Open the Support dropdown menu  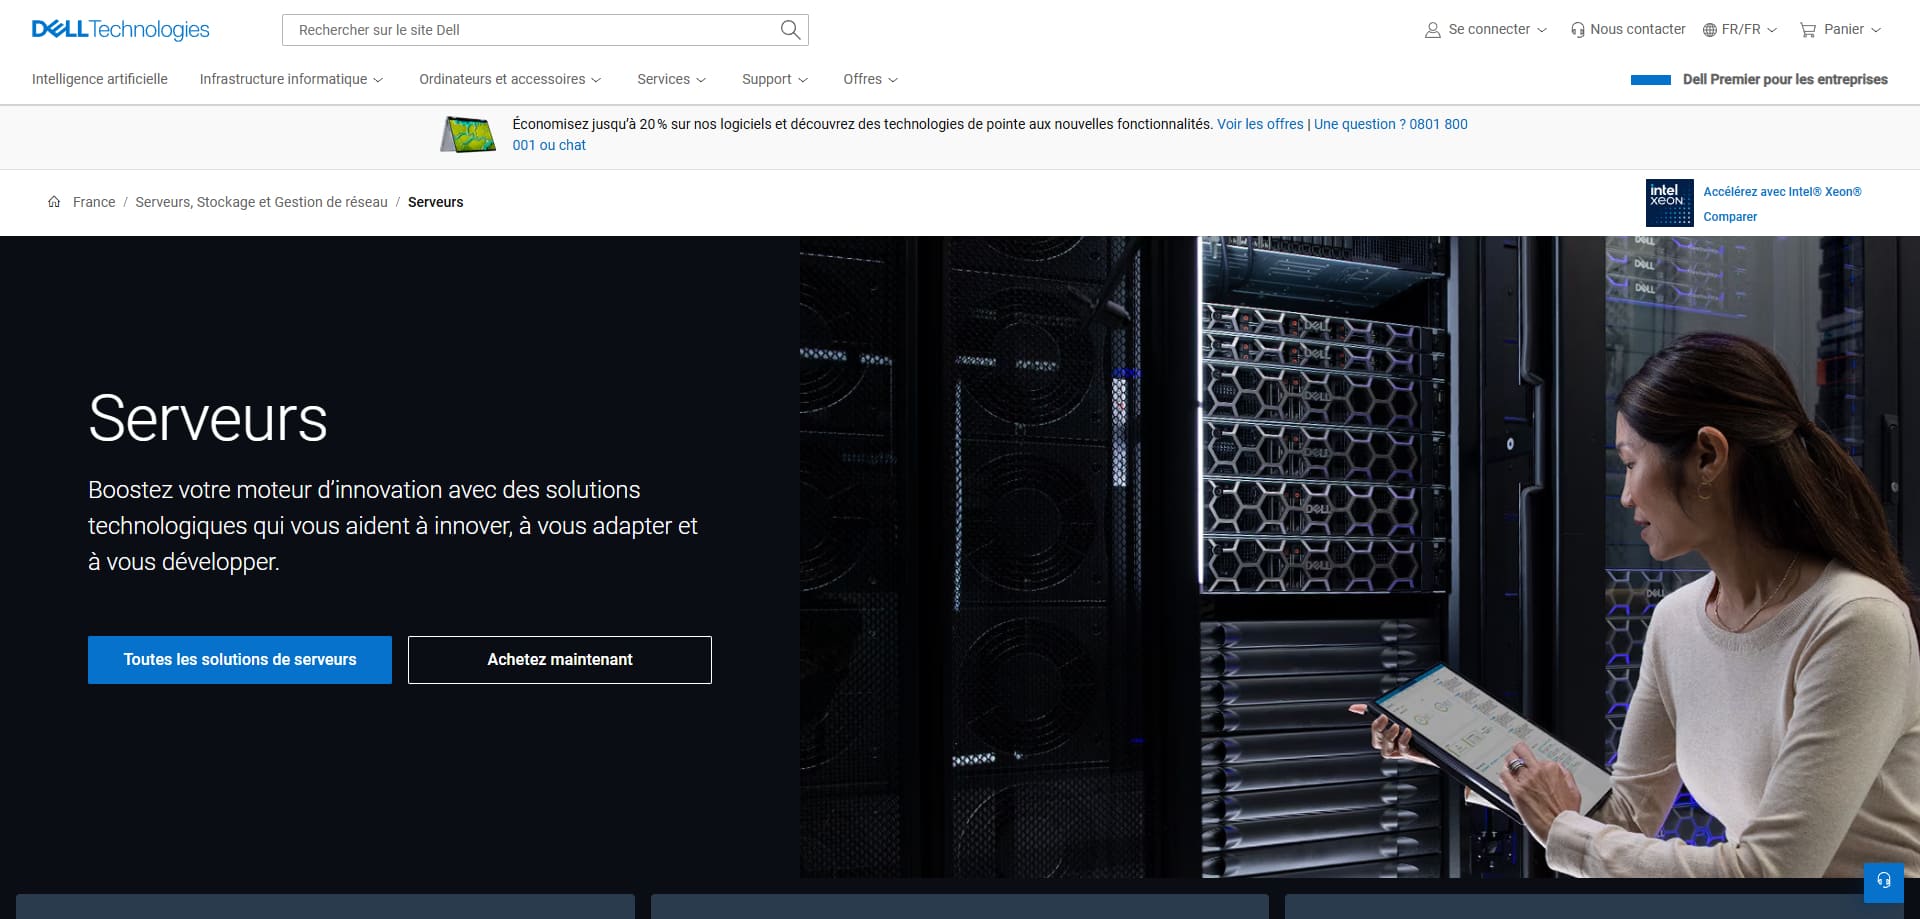(774, 79)
